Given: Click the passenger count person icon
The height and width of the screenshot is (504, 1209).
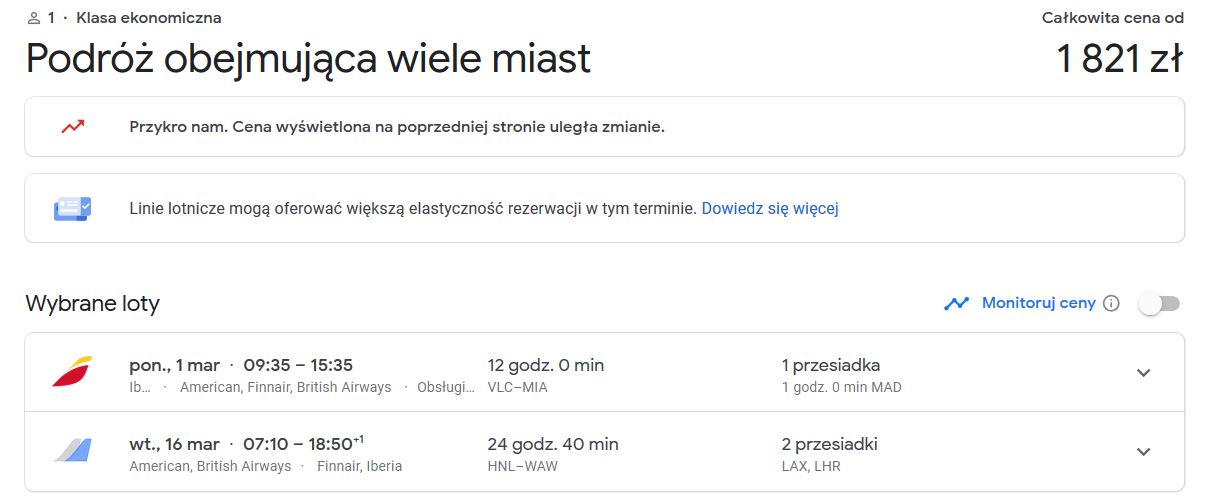Looking at the screenshot, I should tap(34, 18).
